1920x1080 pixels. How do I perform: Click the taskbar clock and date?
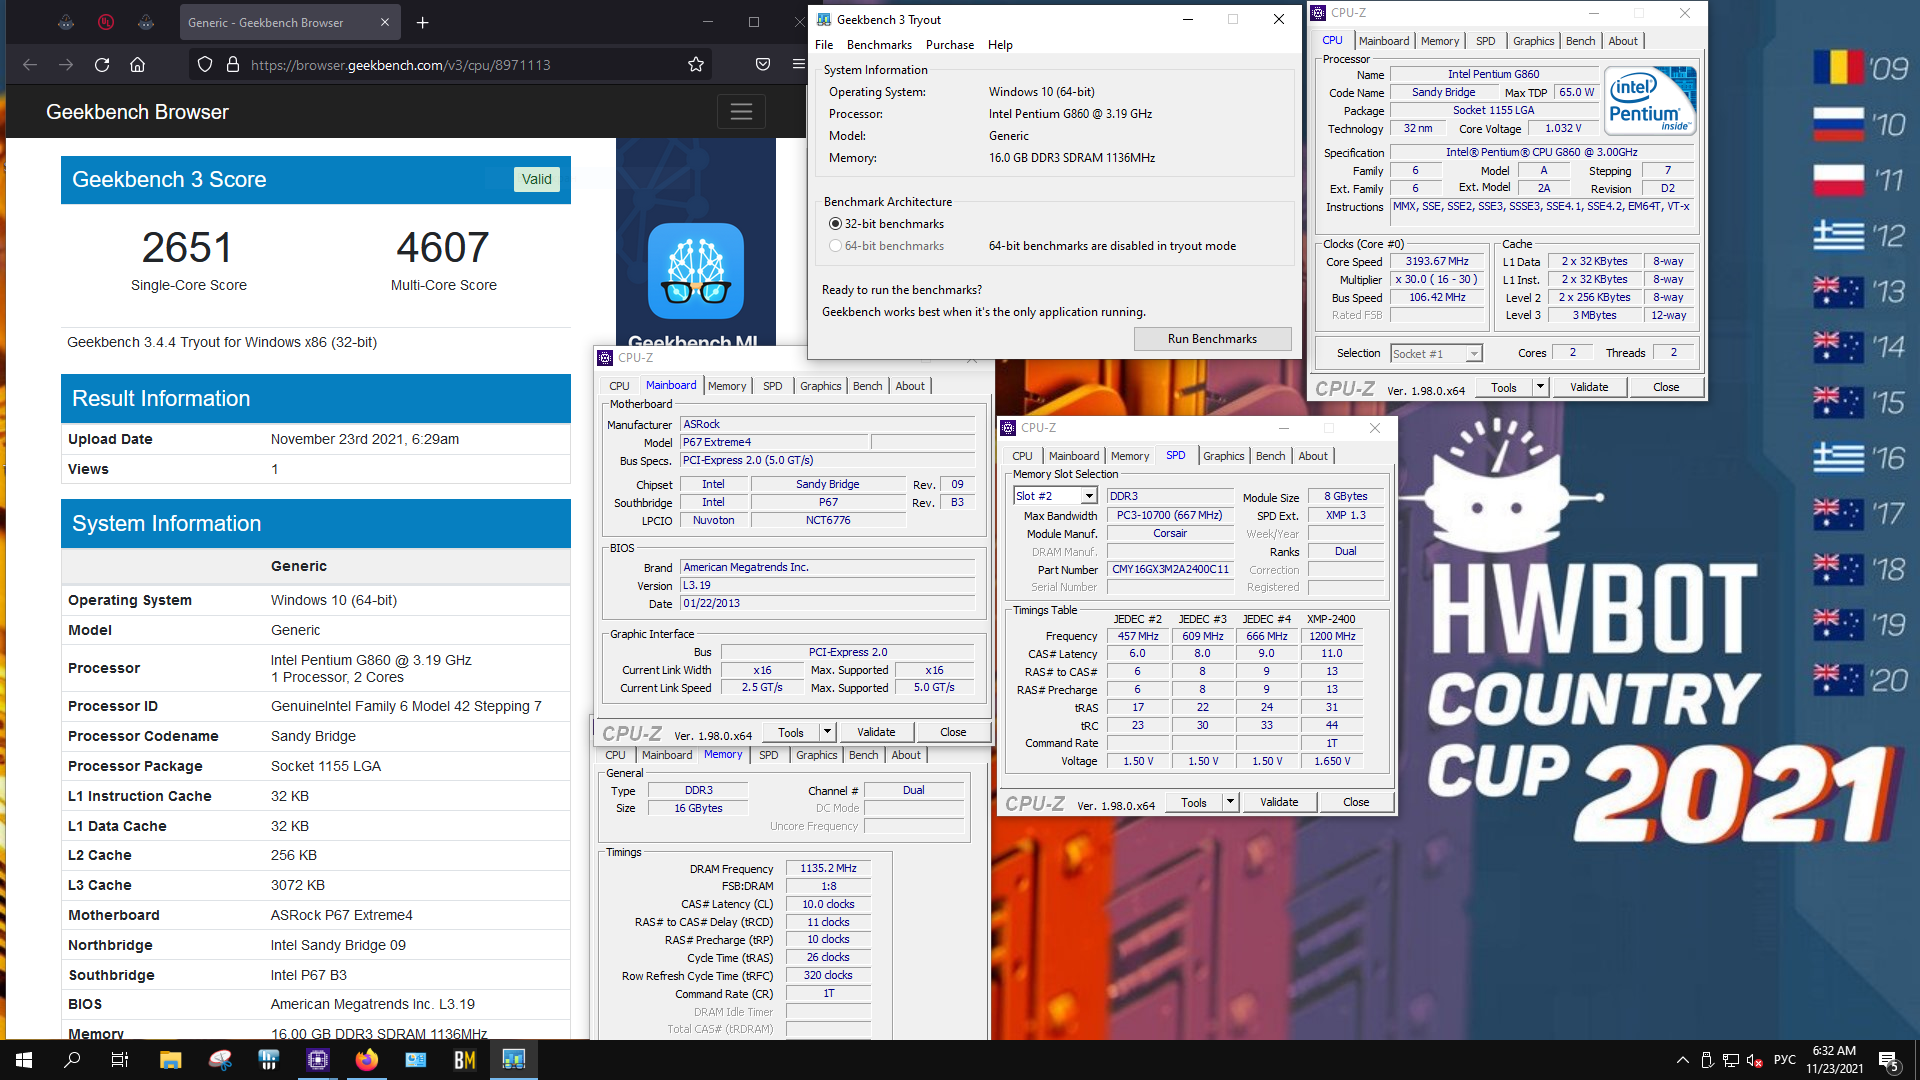click(x=1834, y=1060)
